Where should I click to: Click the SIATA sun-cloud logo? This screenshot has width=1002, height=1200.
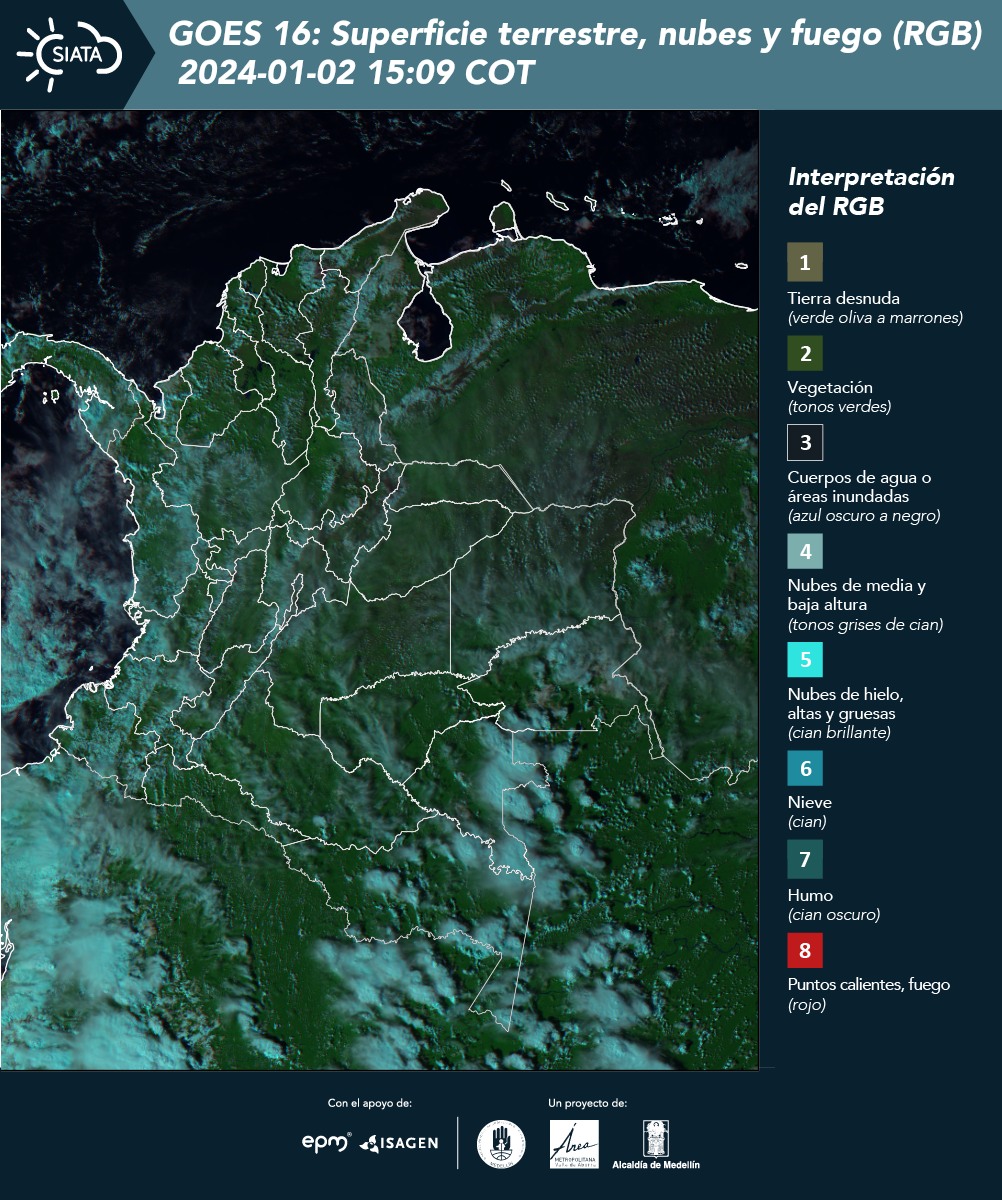coord(68,54)
